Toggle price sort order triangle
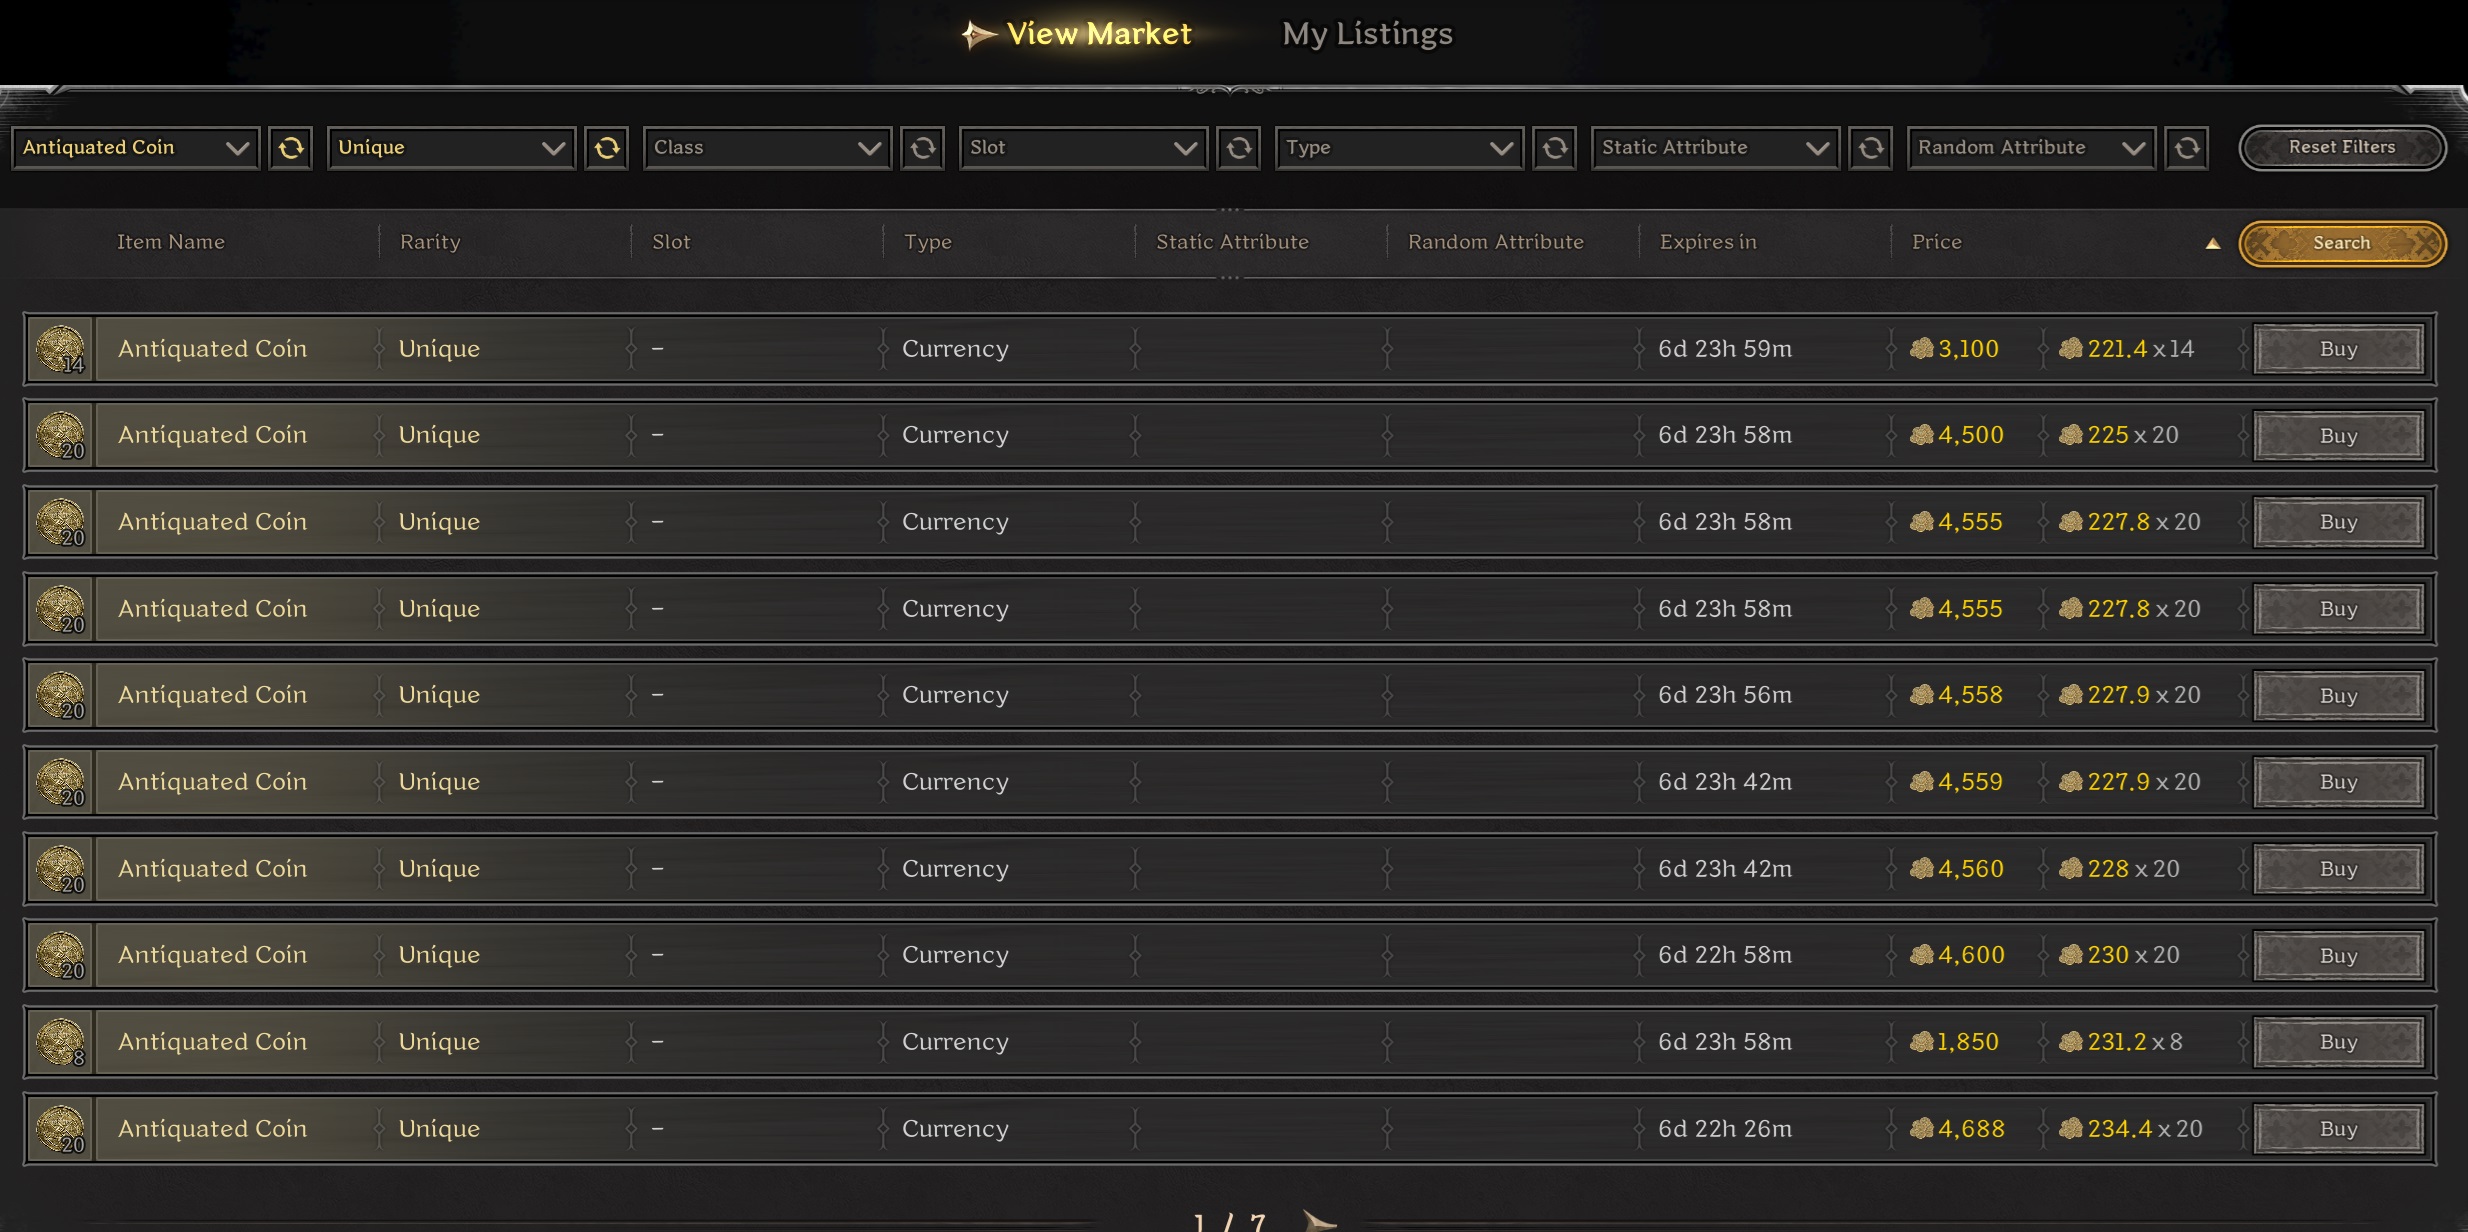The image size is (2468, 1232). [2213, 243]
